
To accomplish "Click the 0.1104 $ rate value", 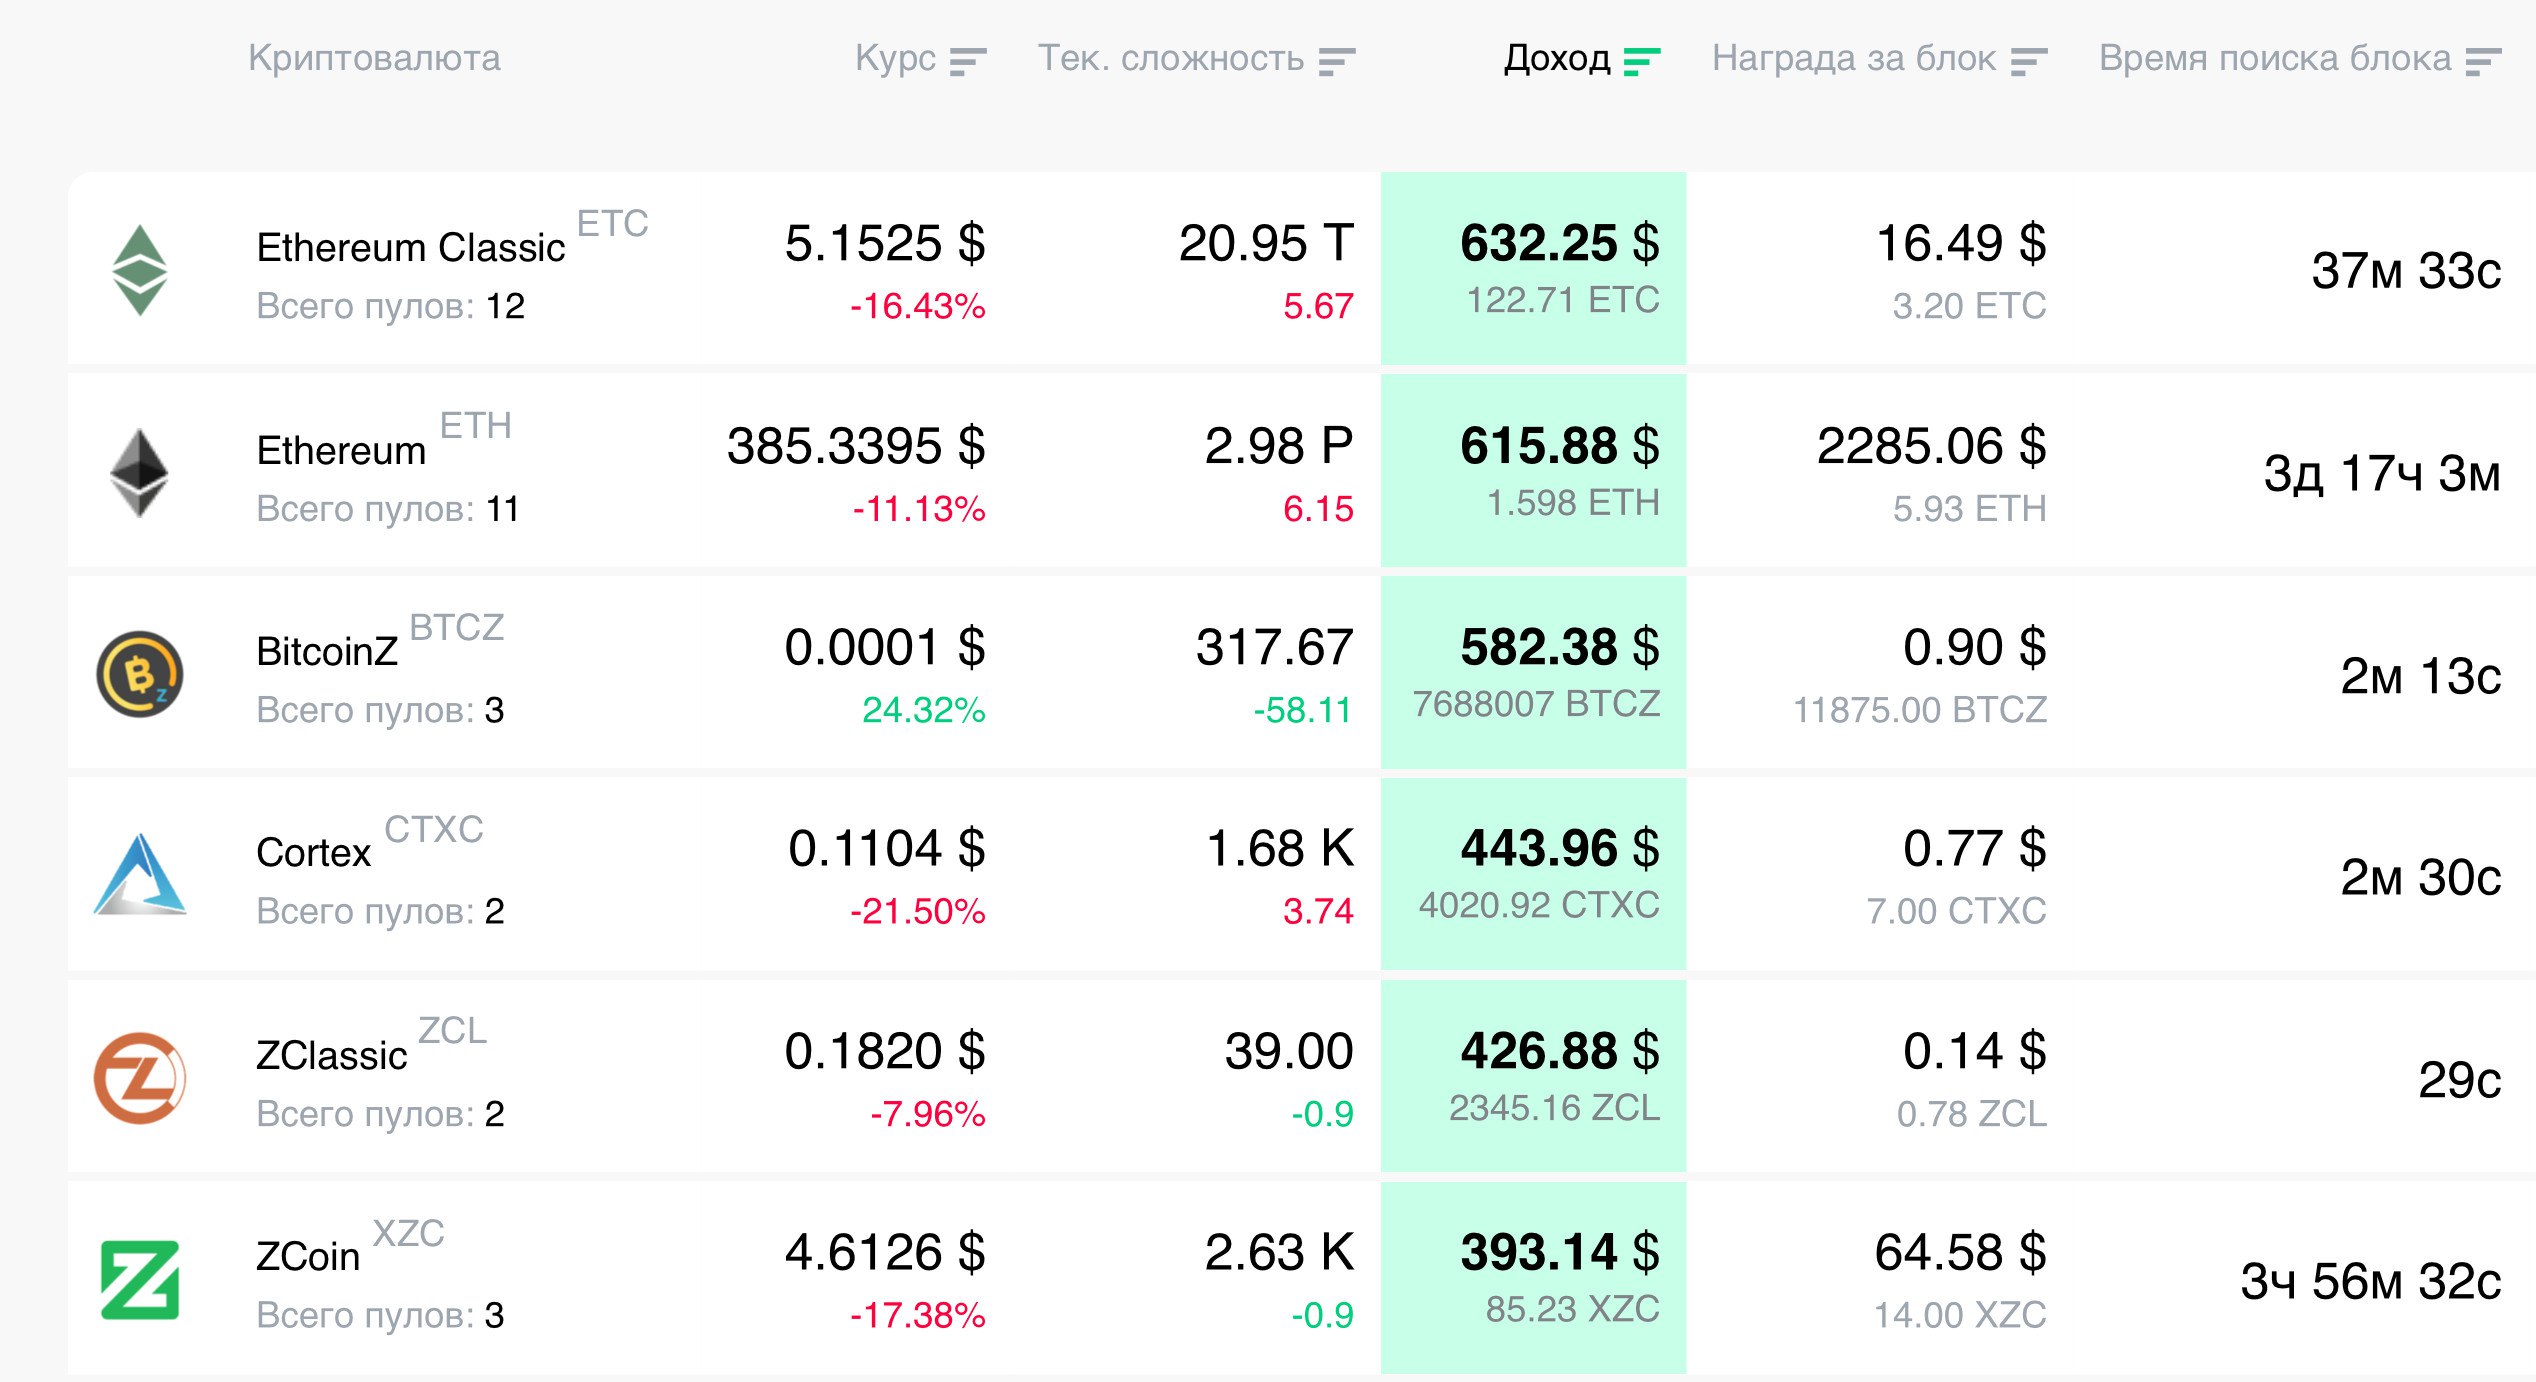I will click(887, 848).
